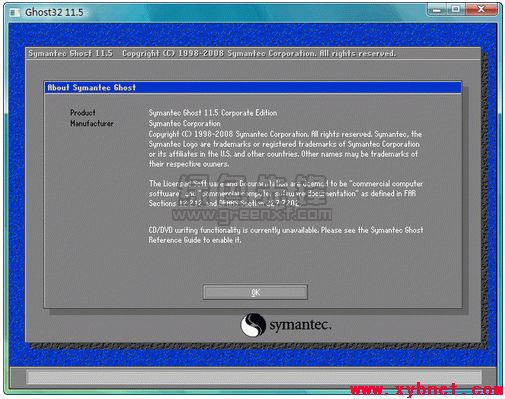
Task: Click the 'their respective owners.' text line
Action: [x=189, y=164]
